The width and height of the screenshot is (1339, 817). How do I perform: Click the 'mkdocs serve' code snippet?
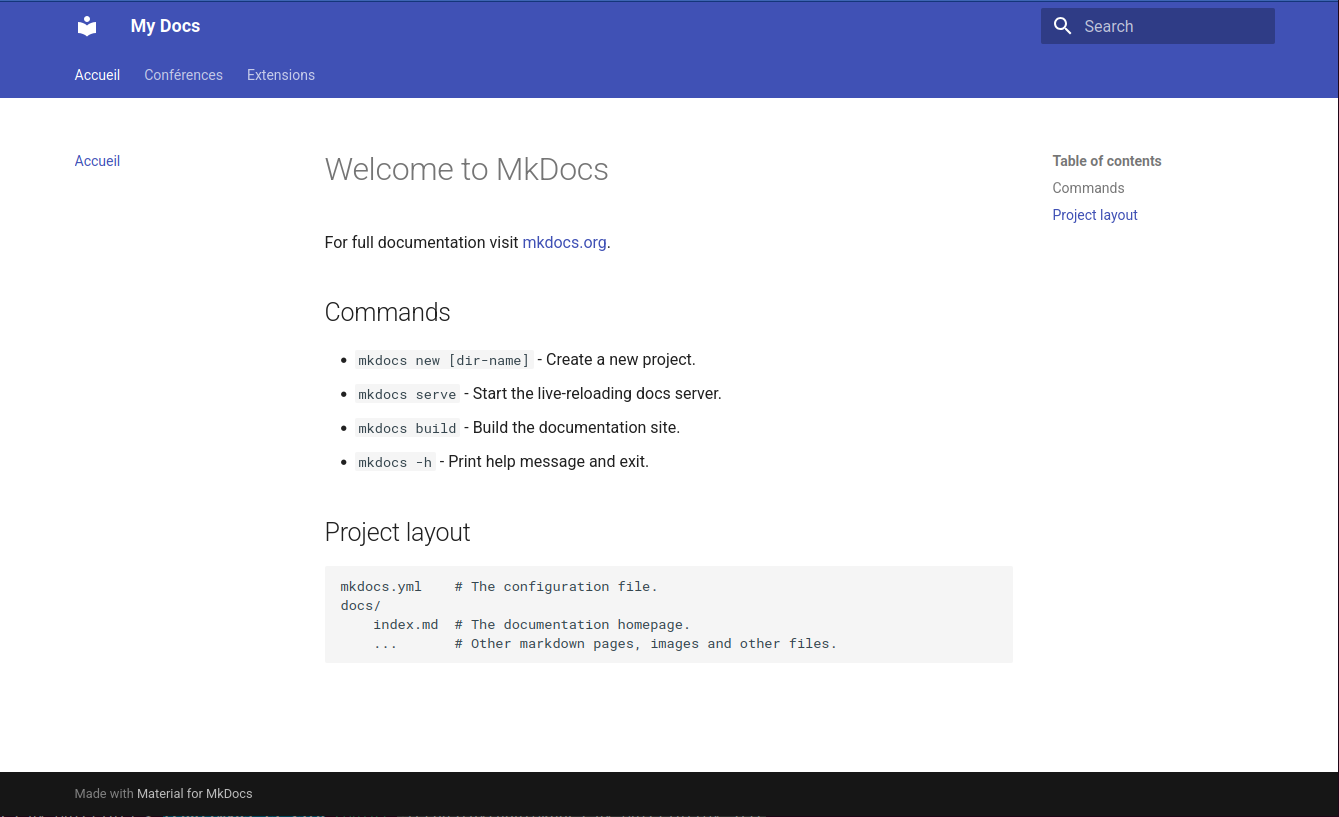pos(407,394)
